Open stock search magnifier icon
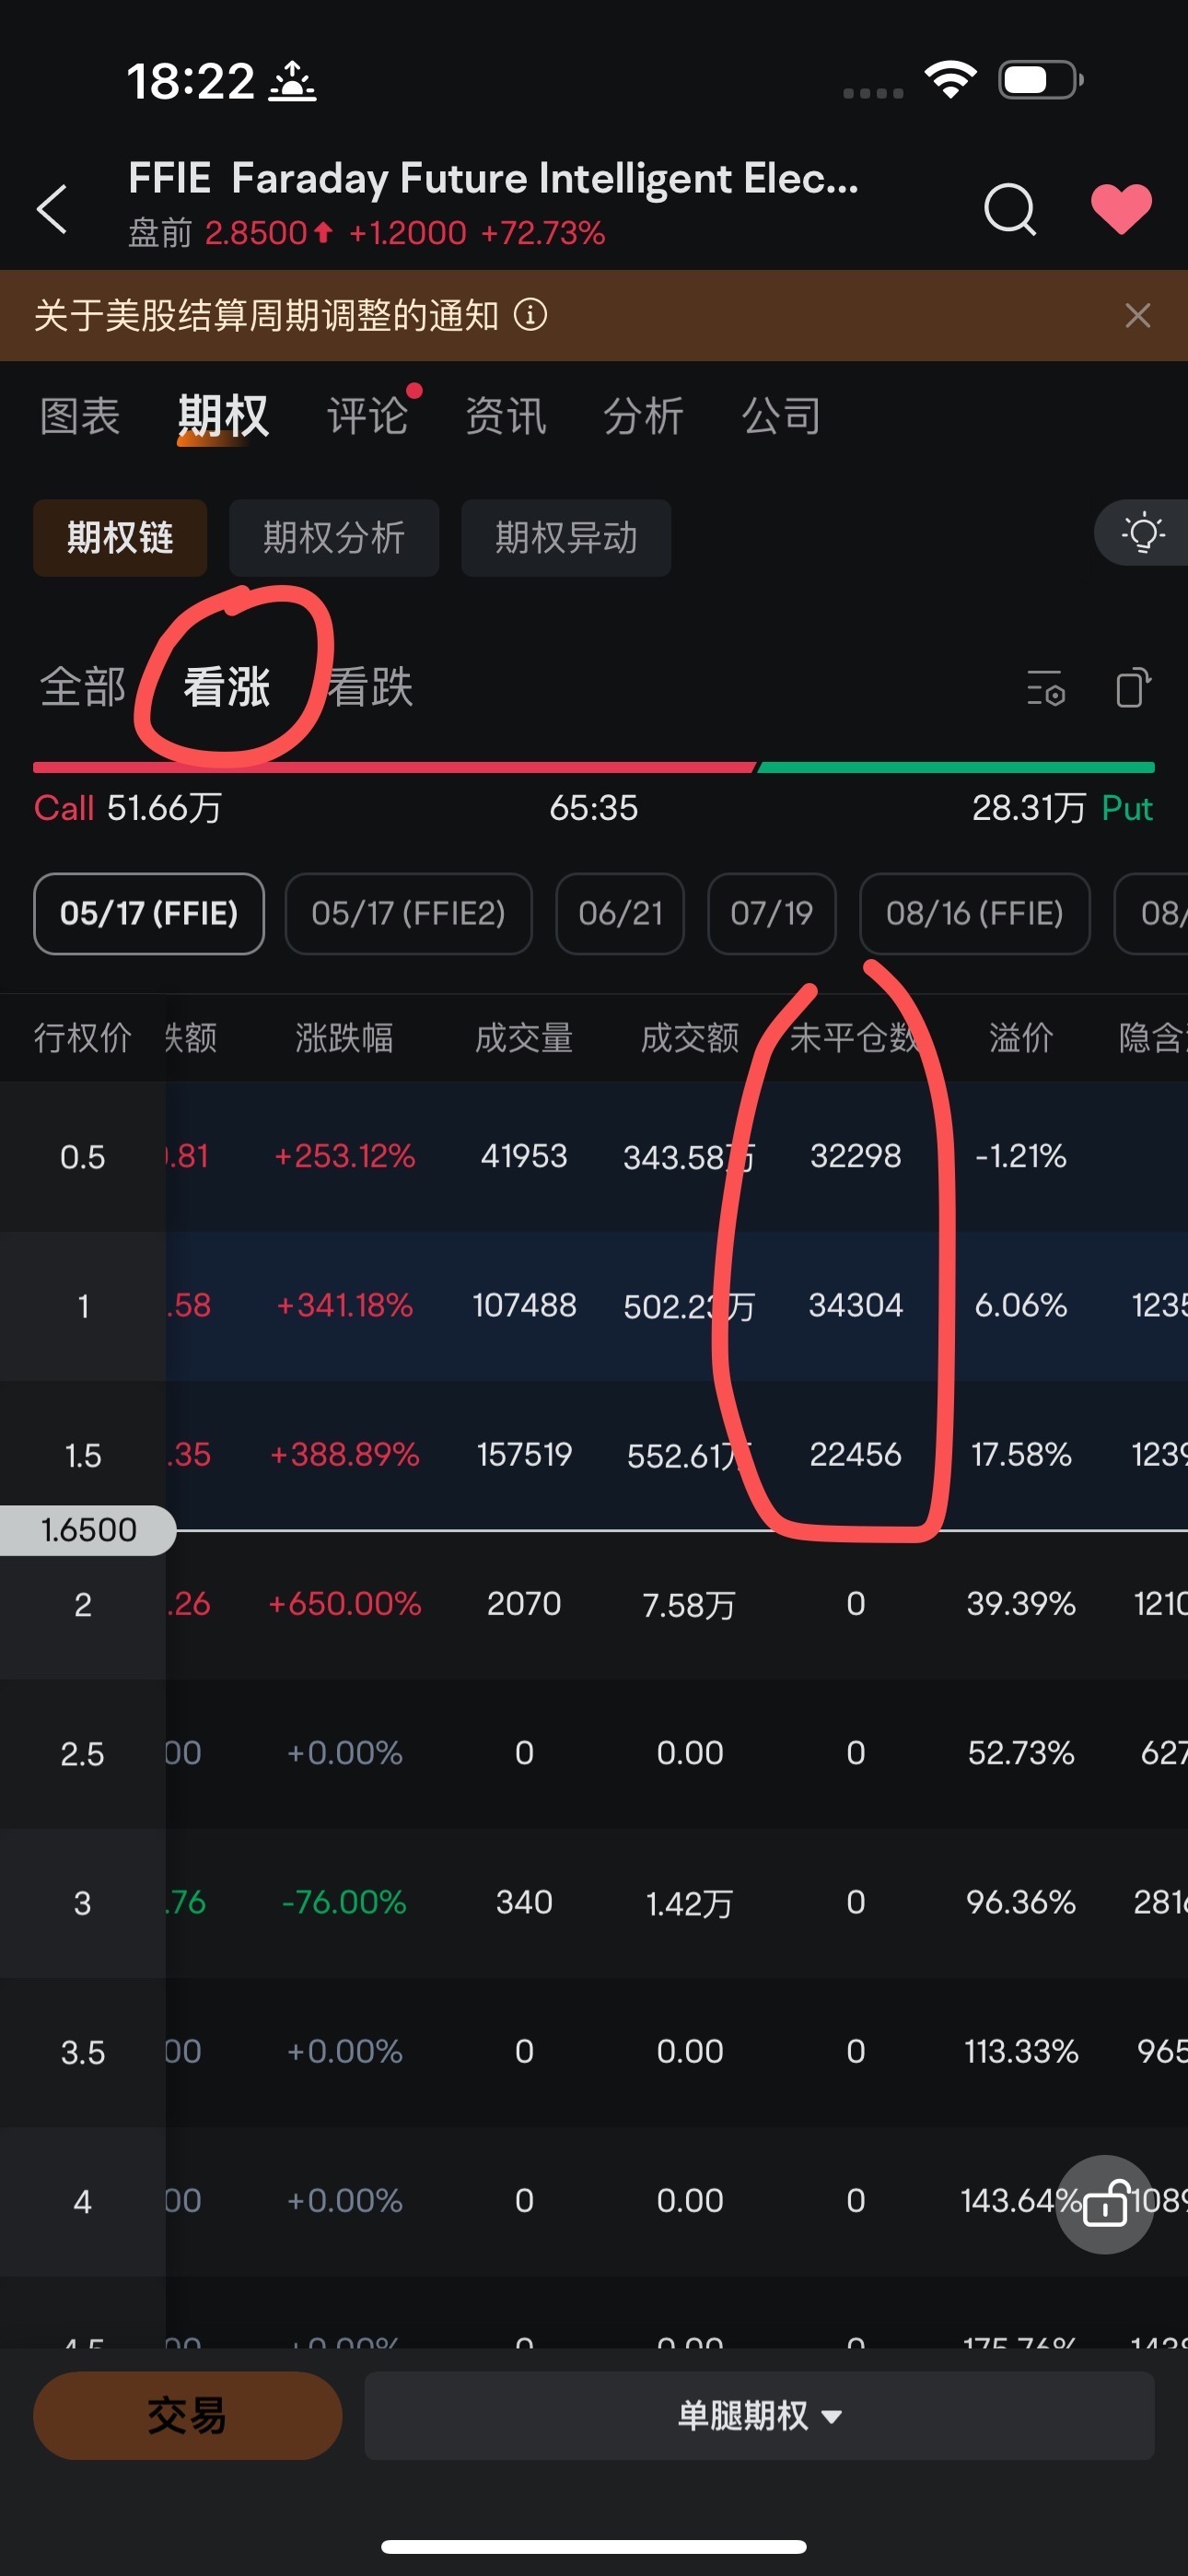 [x=1010, y=209]
